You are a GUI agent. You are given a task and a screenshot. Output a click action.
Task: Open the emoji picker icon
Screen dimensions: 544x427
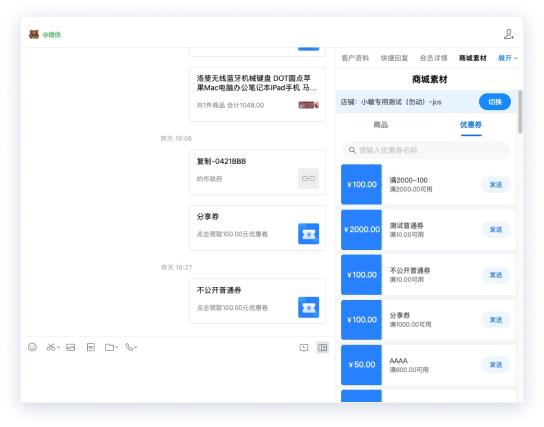pyautogui.click(x=32, y=347)
